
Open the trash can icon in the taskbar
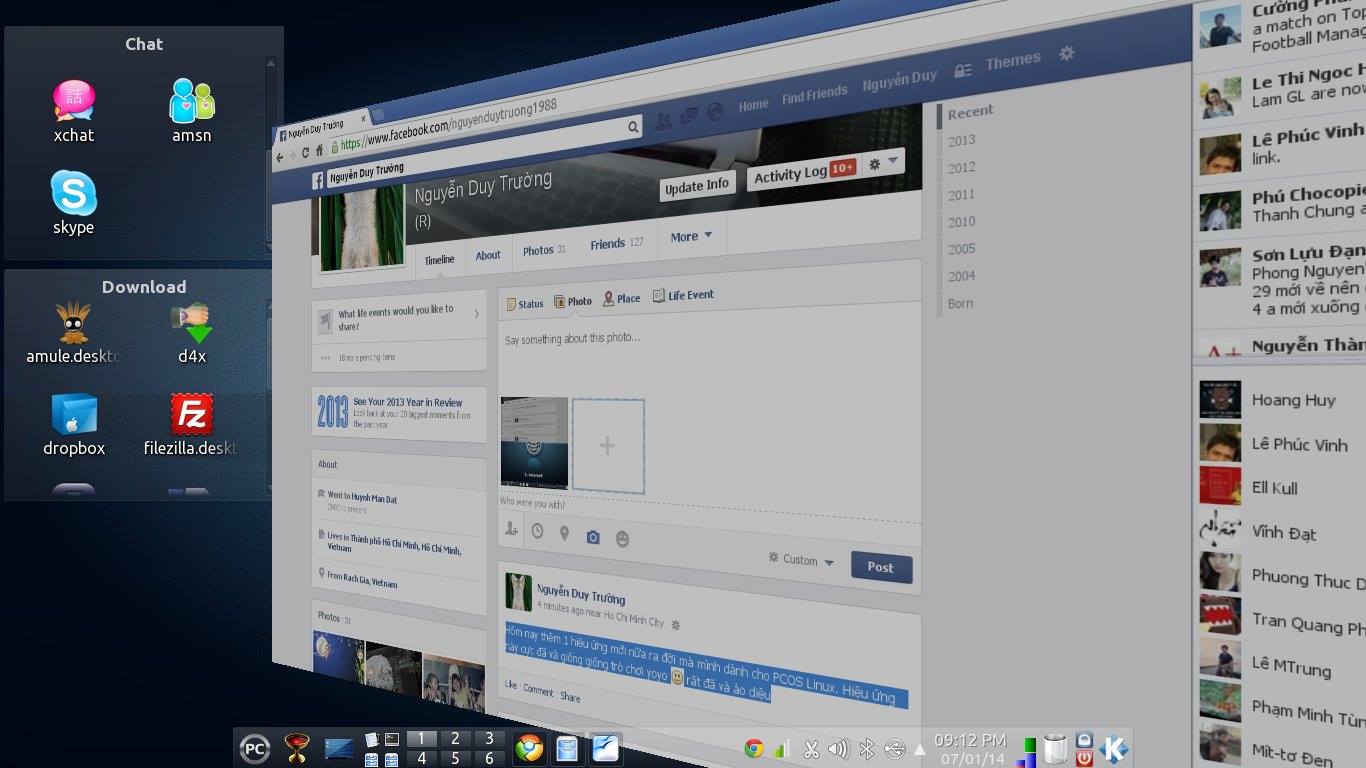point(1054,748)
